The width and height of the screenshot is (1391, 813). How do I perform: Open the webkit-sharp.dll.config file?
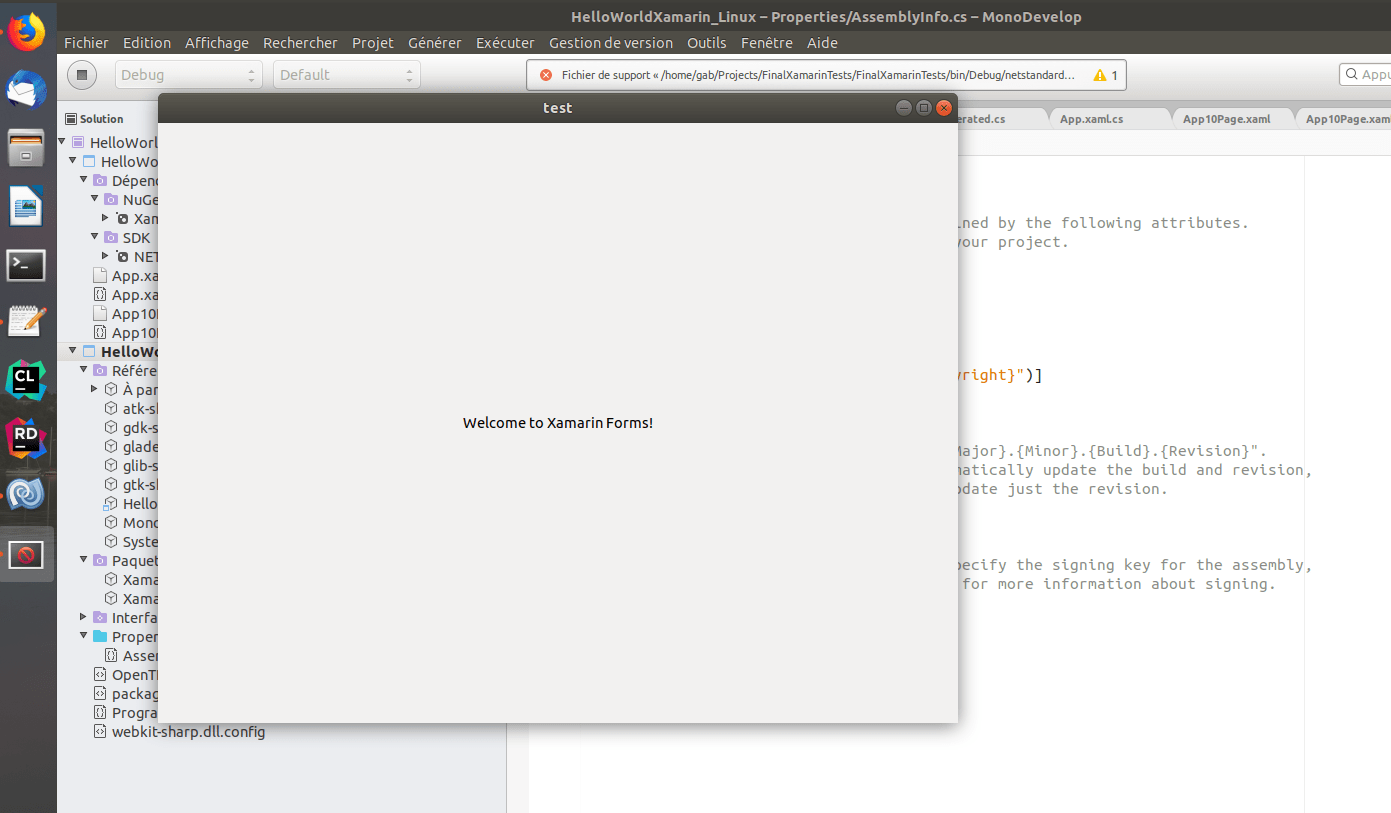[x=188, y=731]
